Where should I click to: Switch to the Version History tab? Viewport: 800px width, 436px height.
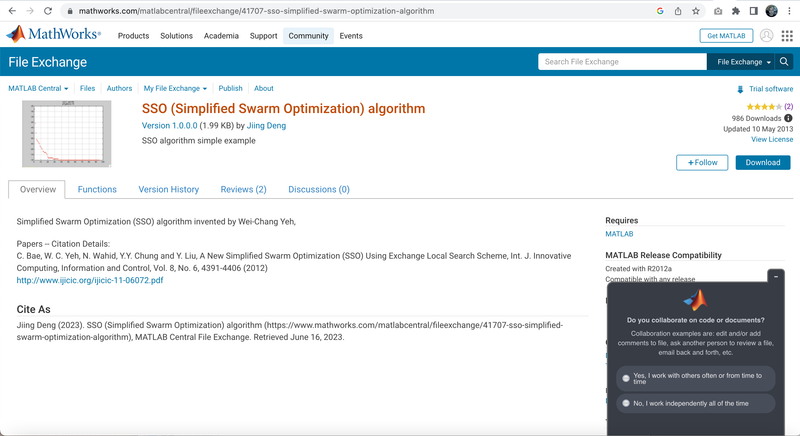click(168, 189)
